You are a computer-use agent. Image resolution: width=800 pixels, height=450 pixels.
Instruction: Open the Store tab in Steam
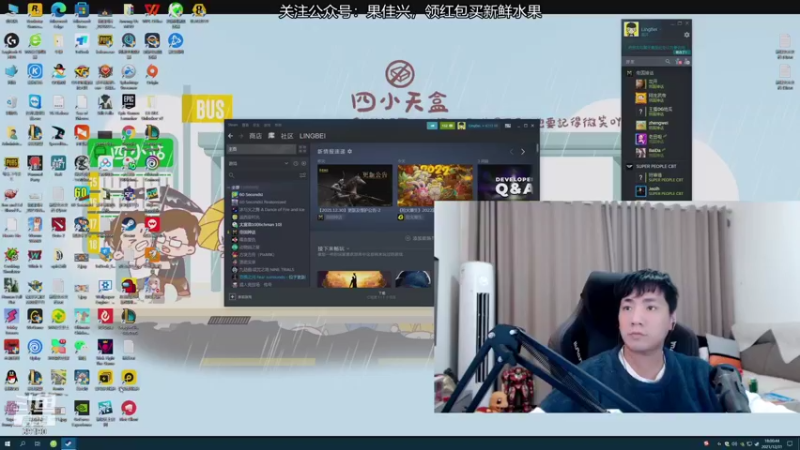255,136
